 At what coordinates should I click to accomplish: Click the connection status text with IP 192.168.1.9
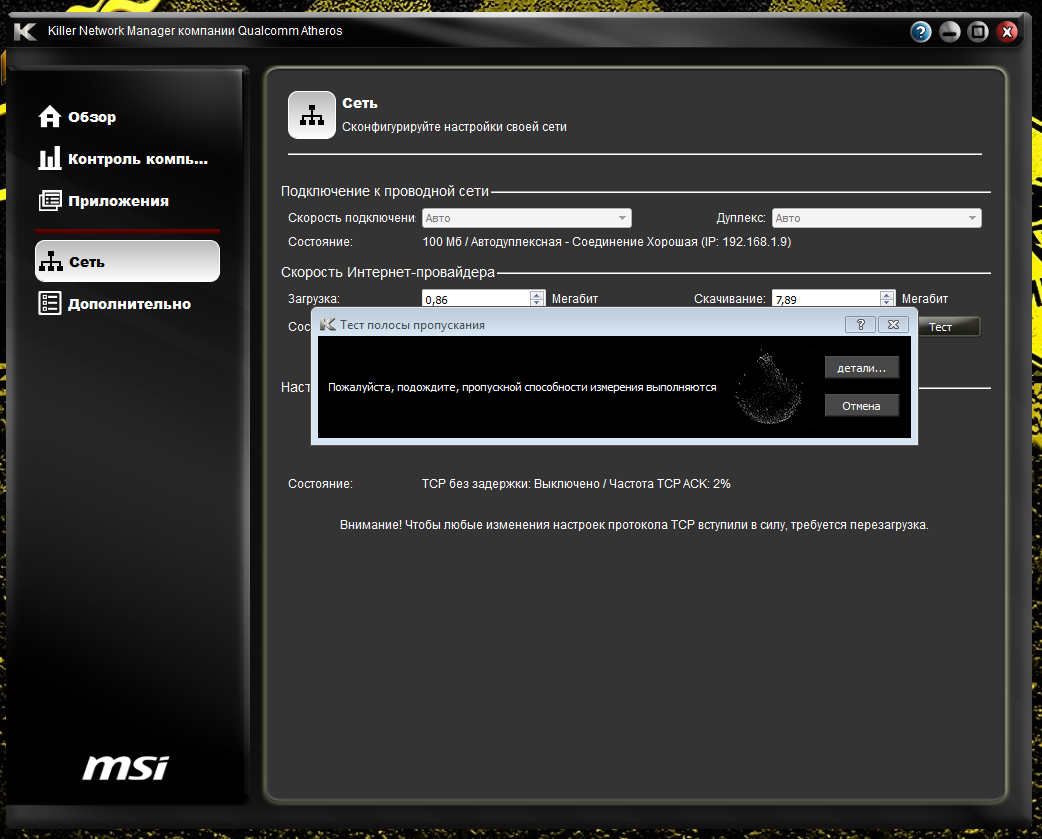(607, 242)
